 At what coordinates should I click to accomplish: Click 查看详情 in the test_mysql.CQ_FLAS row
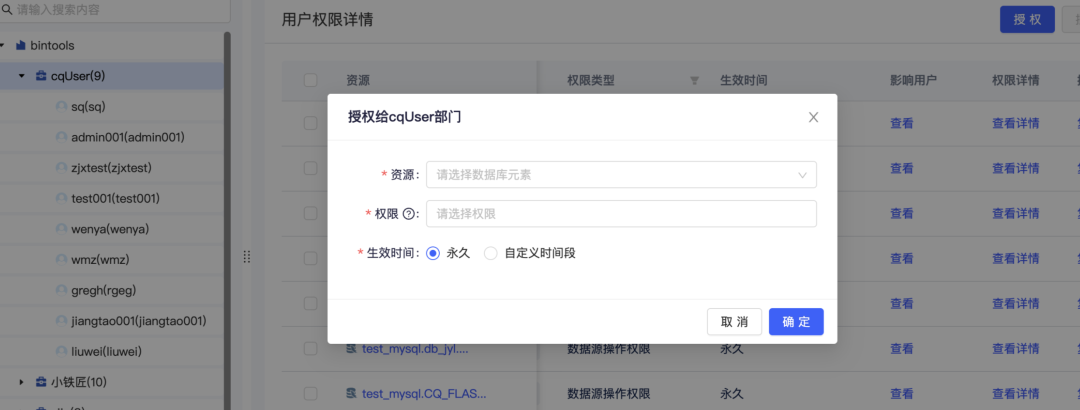pos(1015,393)
